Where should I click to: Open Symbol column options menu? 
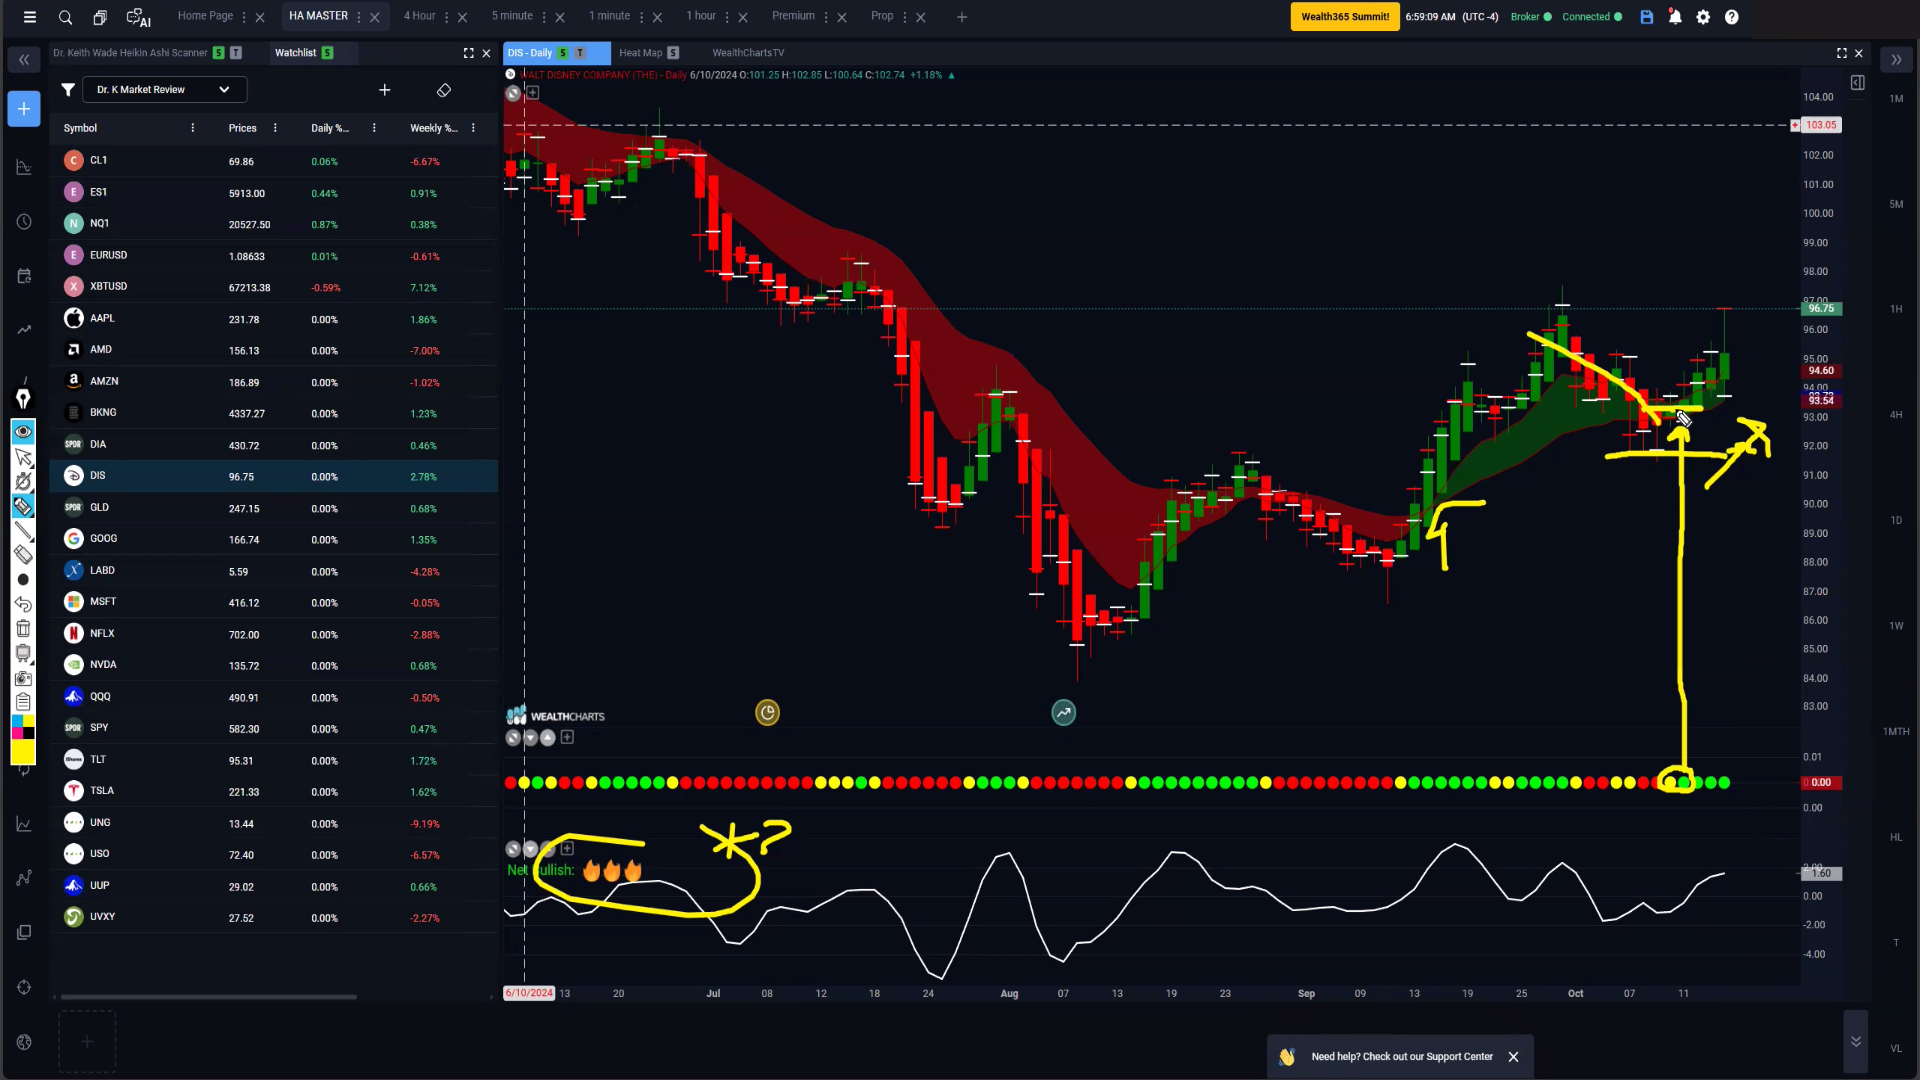click(x=193, y=128)
